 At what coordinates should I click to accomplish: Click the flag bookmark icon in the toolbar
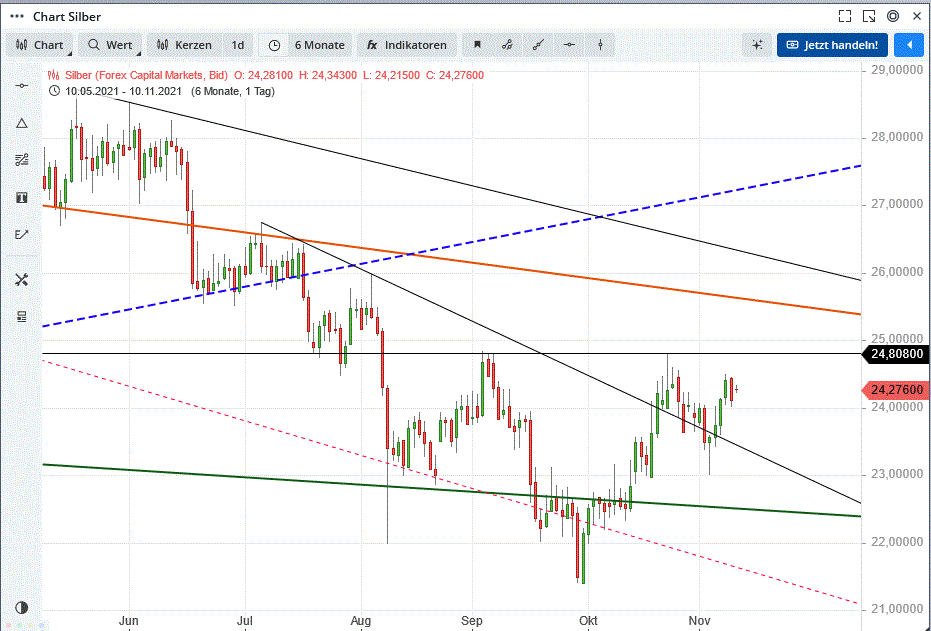click(x=477, y=45)
